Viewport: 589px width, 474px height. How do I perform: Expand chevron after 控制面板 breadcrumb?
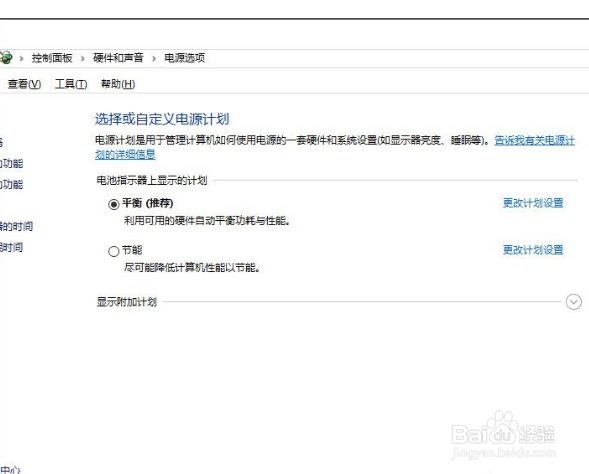pos(83,58)
